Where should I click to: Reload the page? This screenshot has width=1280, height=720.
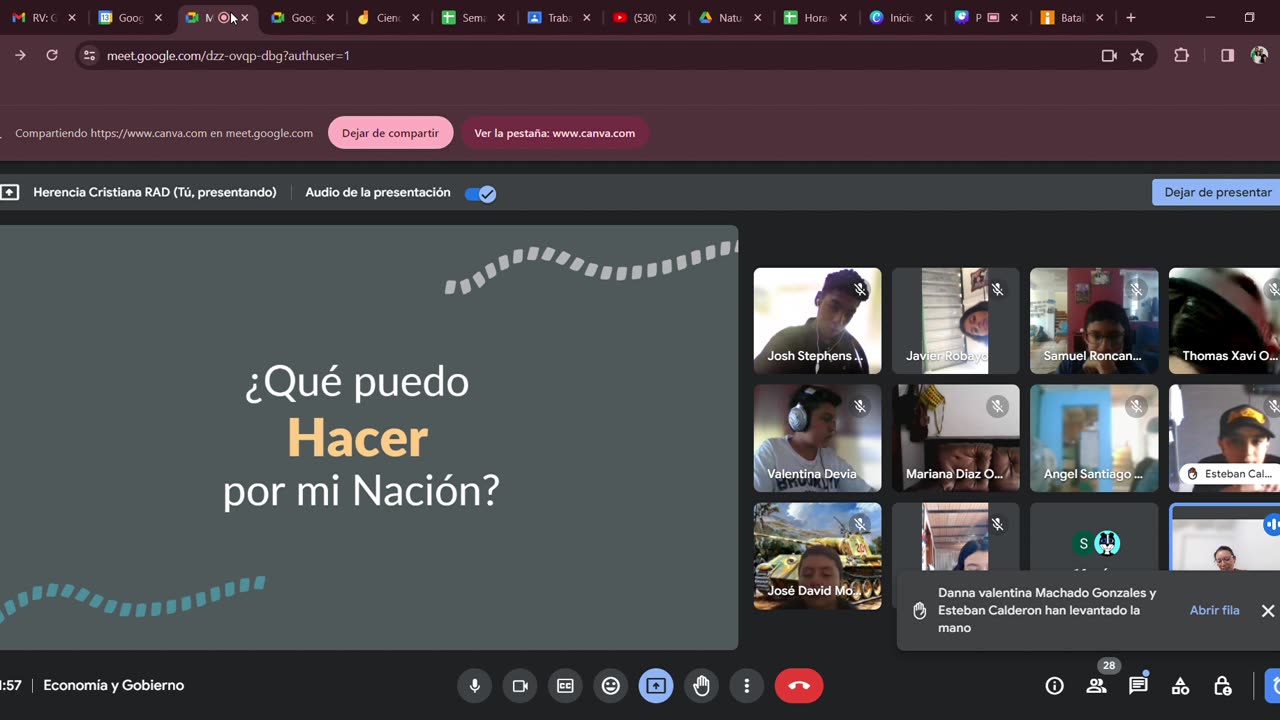coord(52,56)
